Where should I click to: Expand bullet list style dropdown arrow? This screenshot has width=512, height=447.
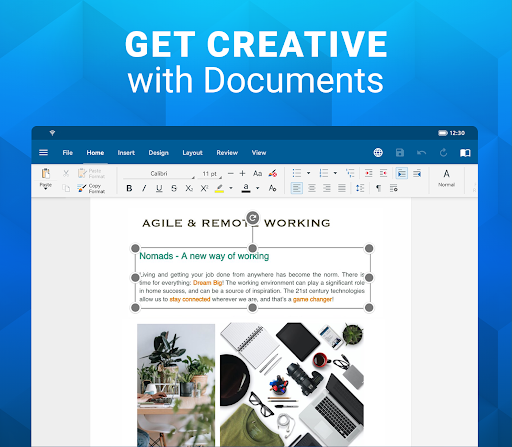[x=308, y=173]
